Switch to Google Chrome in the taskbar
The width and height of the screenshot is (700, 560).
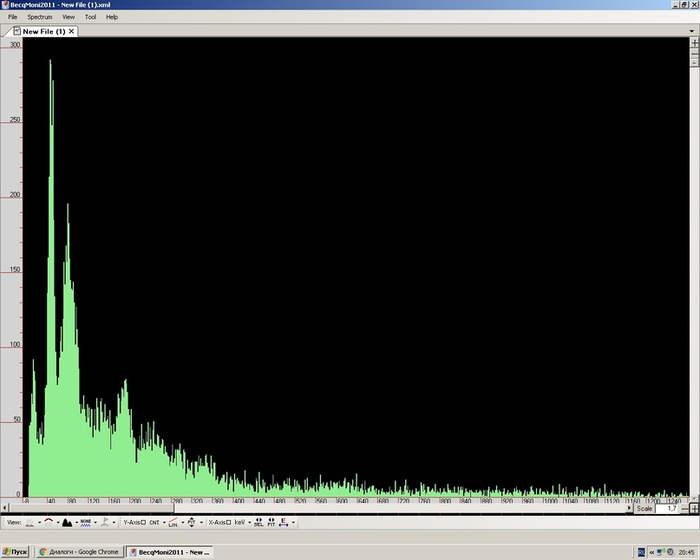point(78,552)
